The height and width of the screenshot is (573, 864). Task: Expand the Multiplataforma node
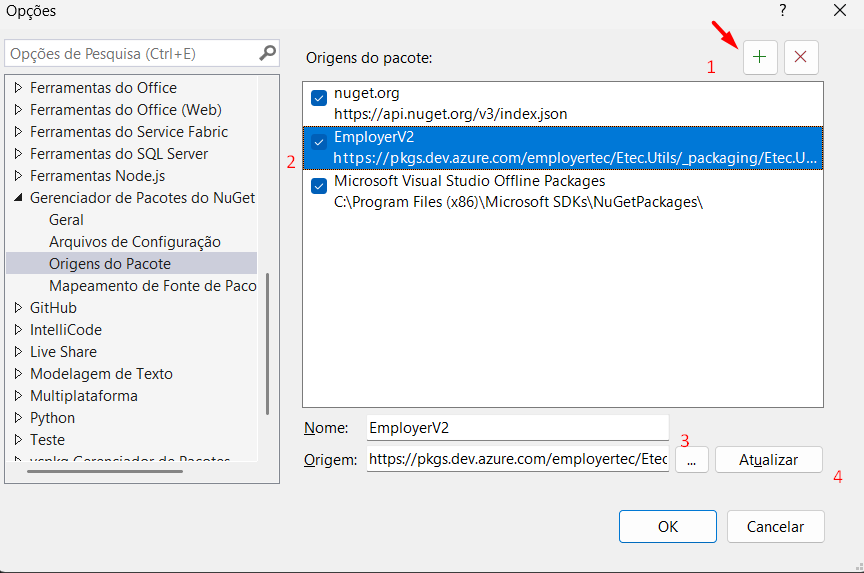(x=18, y=396)
